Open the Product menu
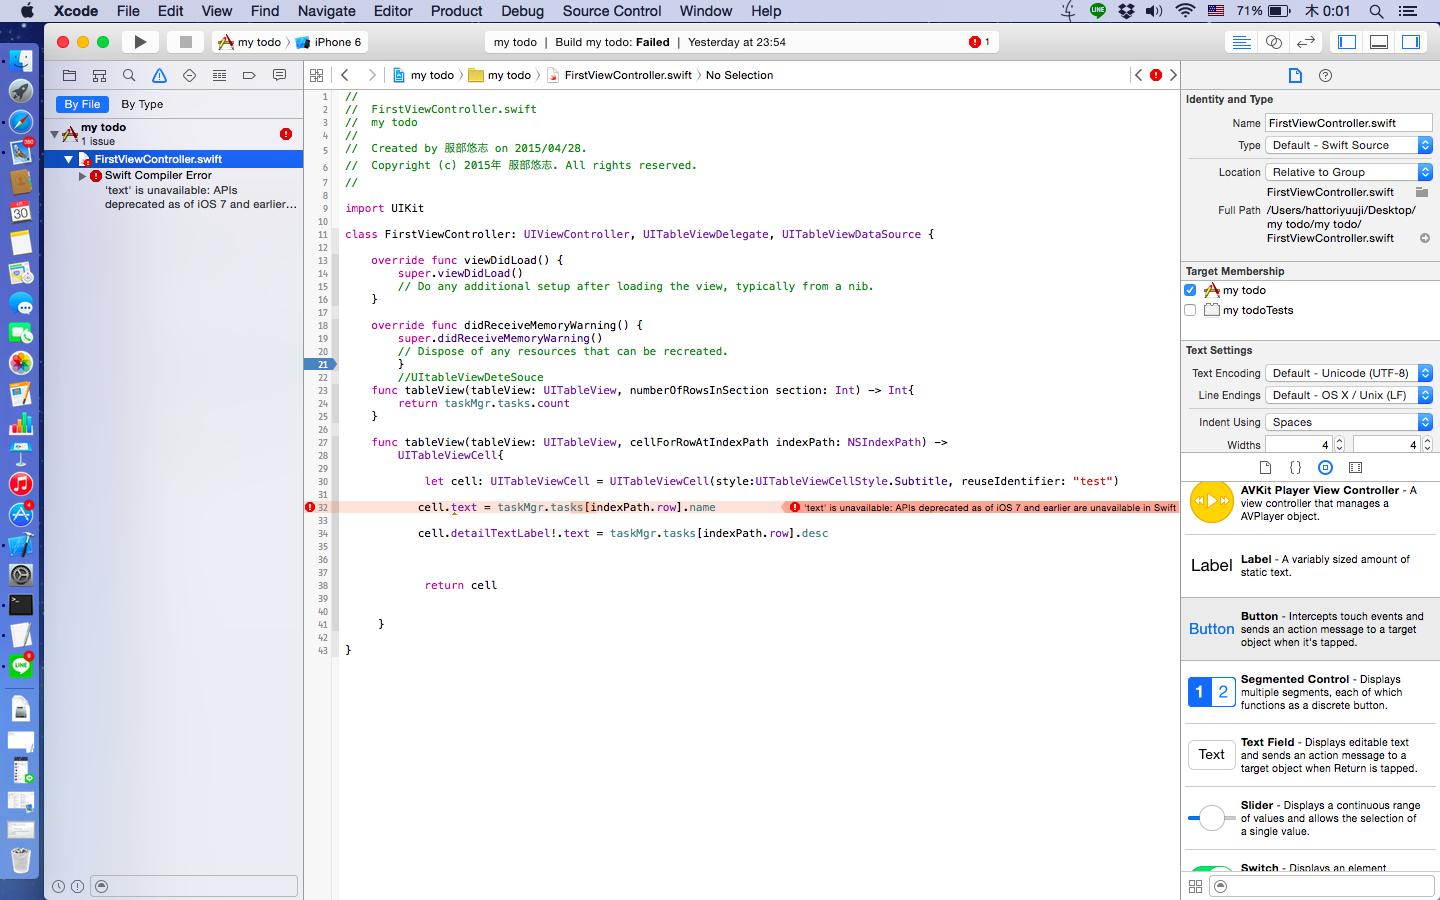 (x=456, y=11)
